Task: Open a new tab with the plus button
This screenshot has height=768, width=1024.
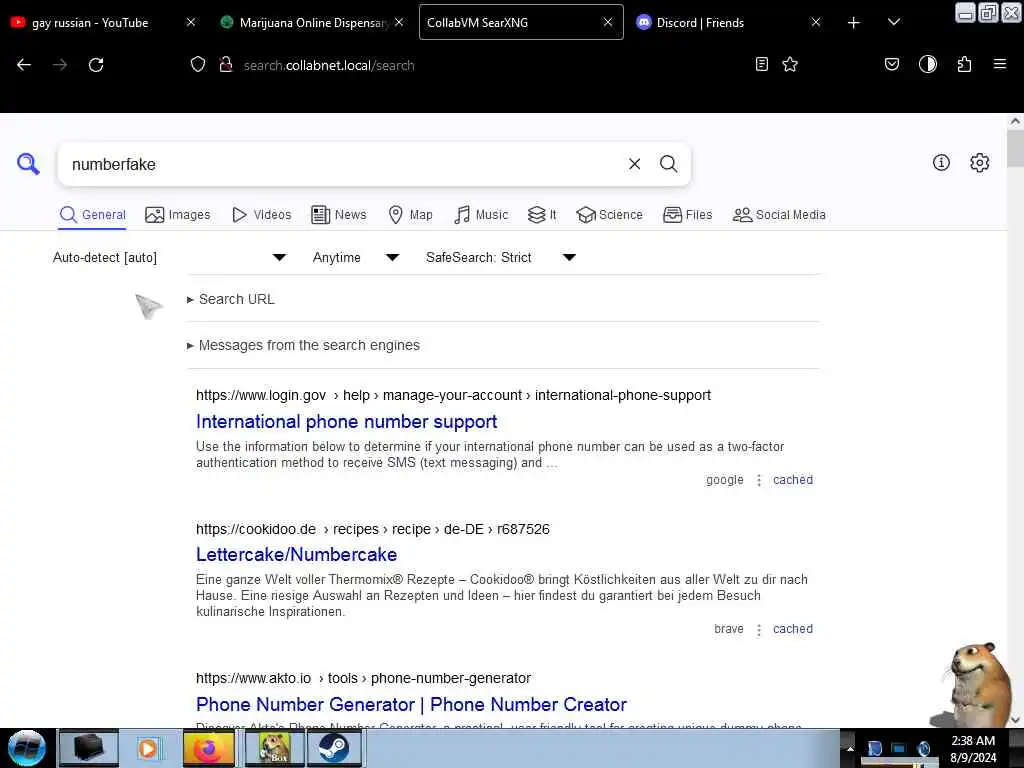Action: point(854,23)
